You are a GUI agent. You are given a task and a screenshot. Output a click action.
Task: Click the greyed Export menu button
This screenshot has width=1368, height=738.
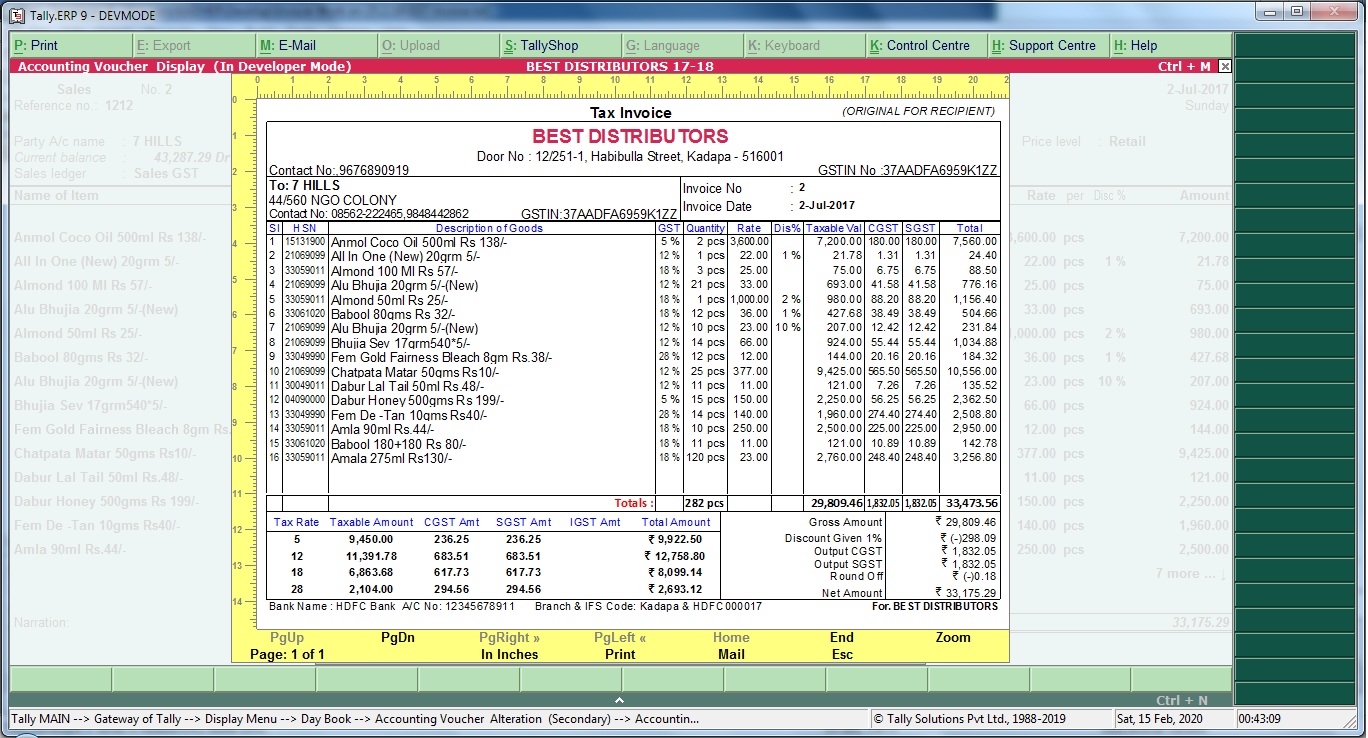point(194,45)
